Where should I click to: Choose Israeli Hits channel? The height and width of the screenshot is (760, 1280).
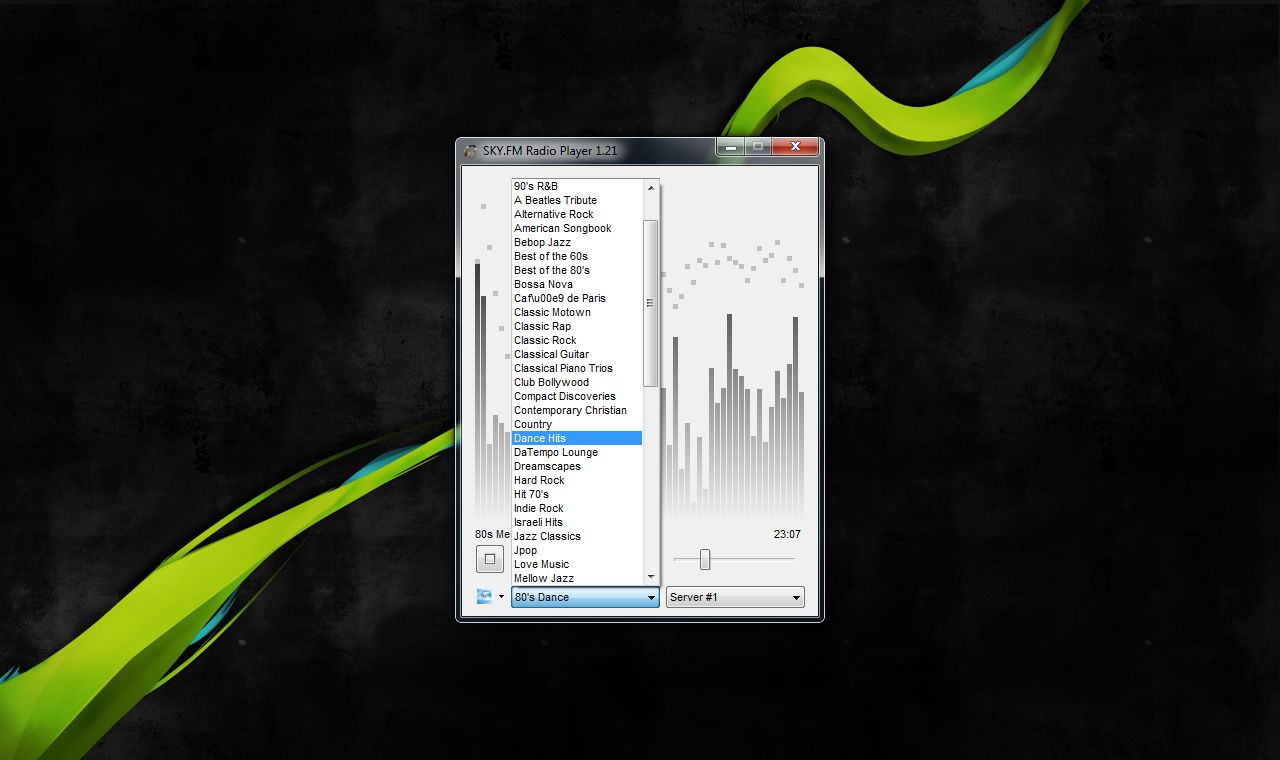point(576,522)
